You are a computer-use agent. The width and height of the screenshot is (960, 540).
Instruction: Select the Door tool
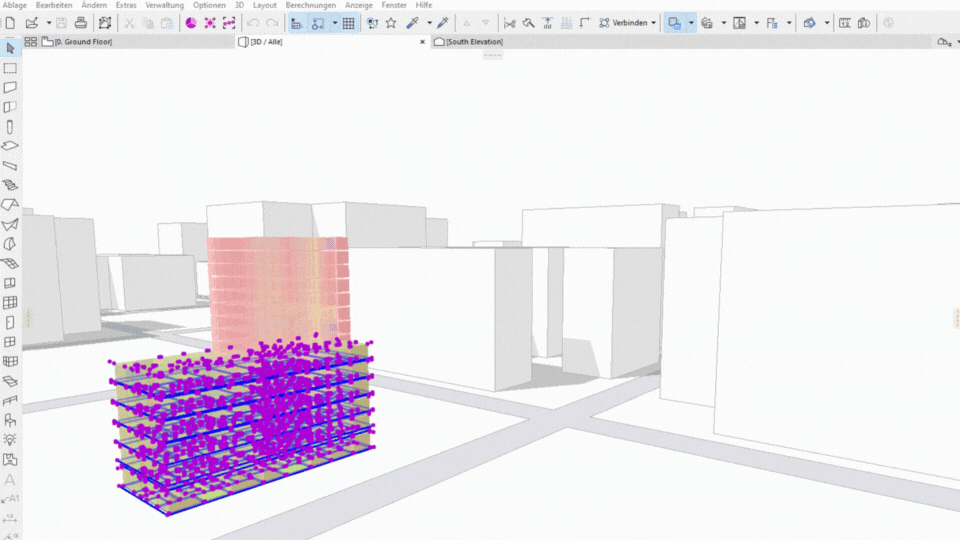(x=10, y=322)
